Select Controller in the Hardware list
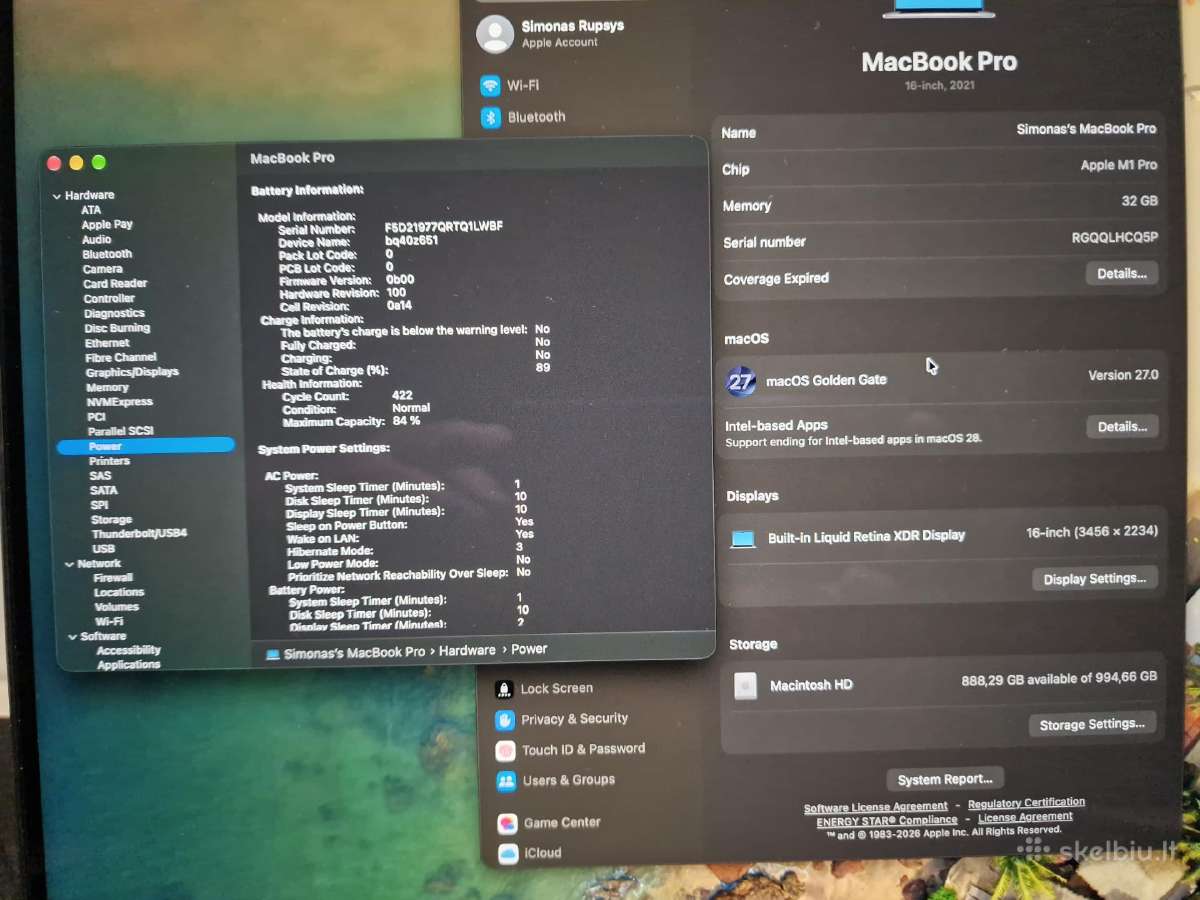The height and width of the screenshot is (900, 1200). click(109, 299)
